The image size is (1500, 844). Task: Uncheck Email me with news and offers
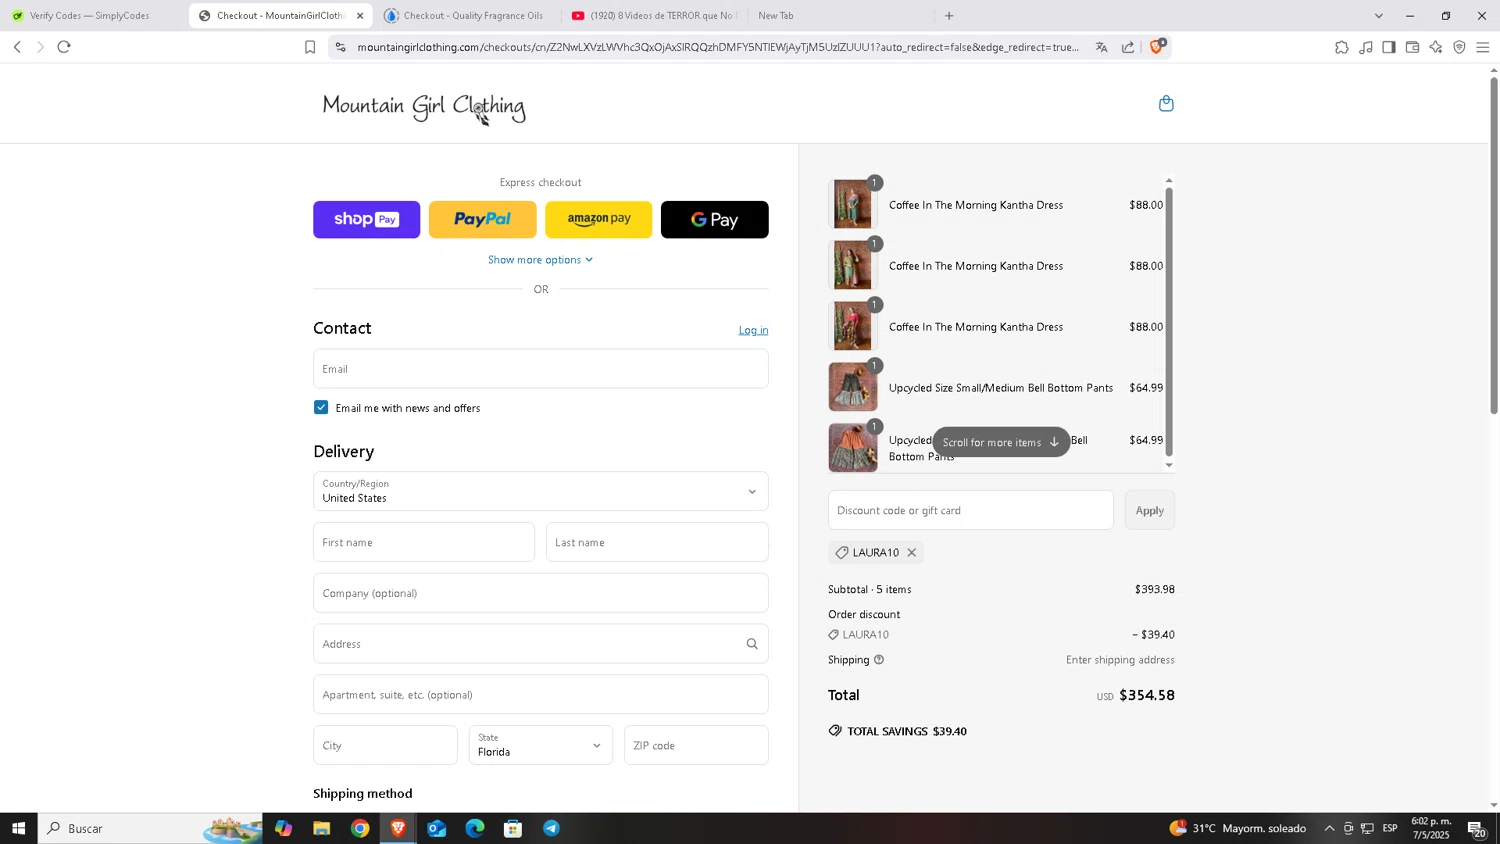pos(321,407)
